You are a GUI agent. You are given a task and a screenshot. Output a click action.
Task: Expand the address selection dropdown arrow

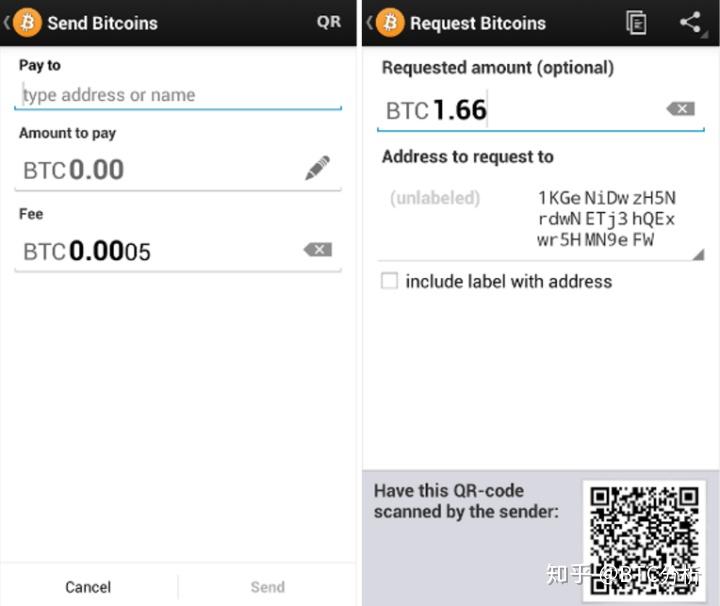697,254
